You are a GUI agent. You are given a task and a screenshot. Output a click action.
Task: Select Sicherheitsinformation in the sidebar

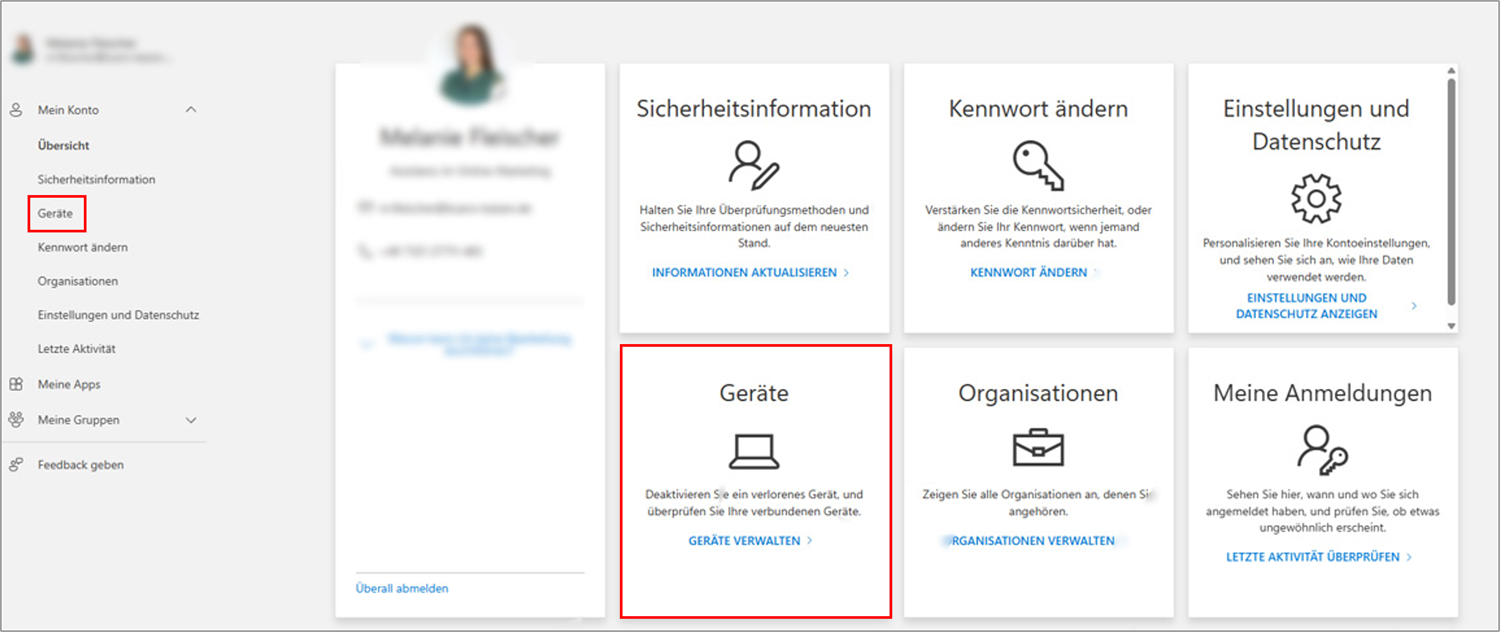click(x=96, y=180)
